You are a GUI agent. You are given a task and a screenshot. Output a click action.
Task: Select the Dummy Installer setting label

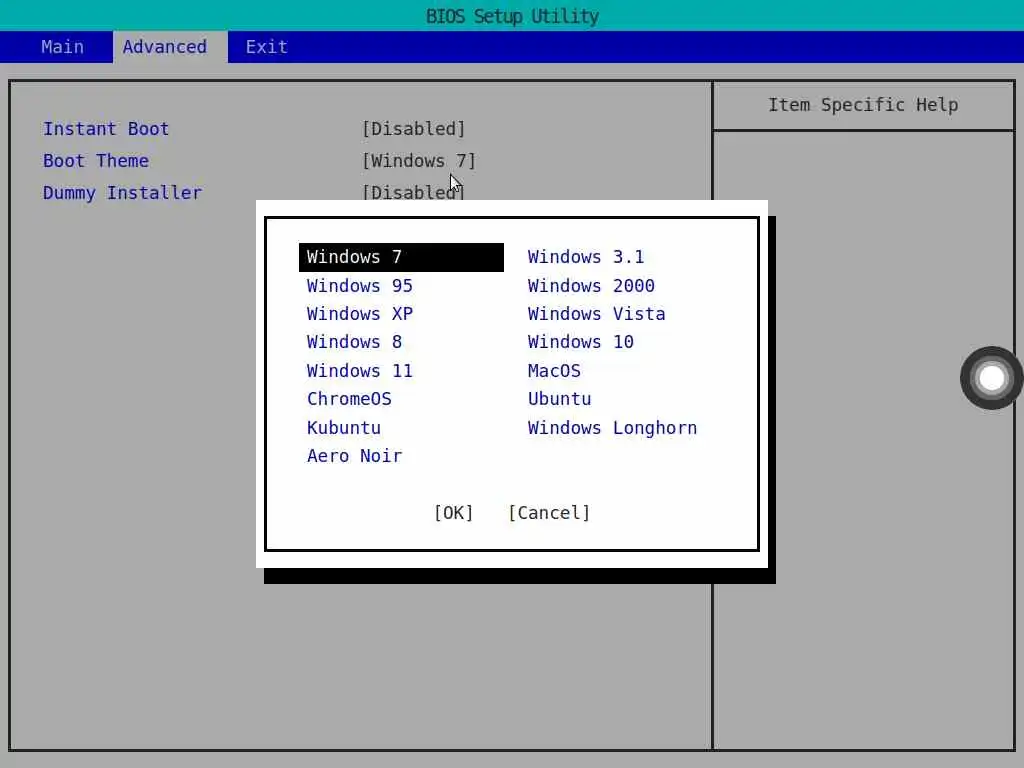click(x=122, y=193)
